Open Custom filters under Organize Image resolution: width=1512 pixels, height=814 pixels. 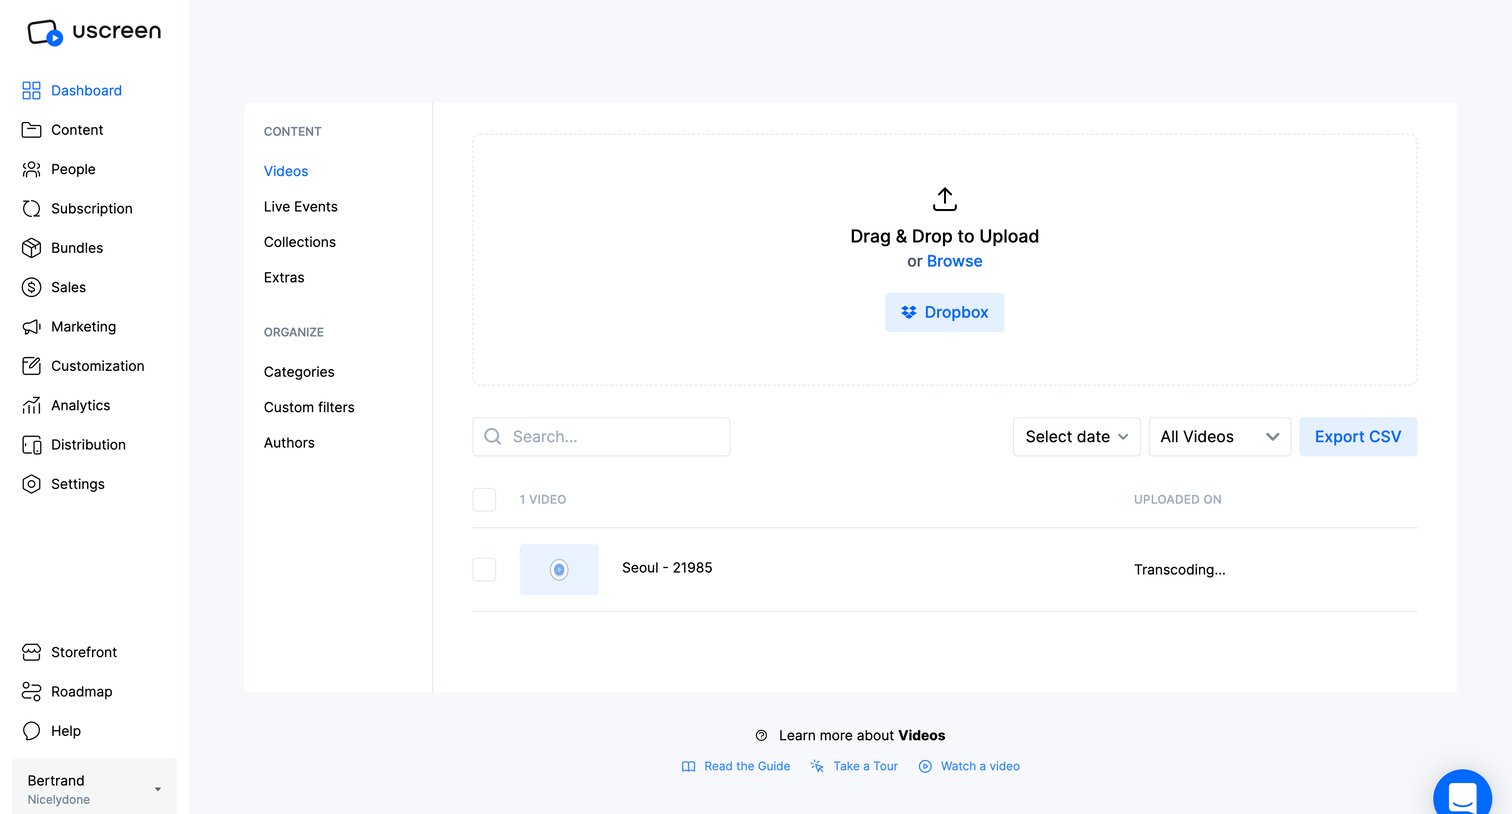pos(309,407)
